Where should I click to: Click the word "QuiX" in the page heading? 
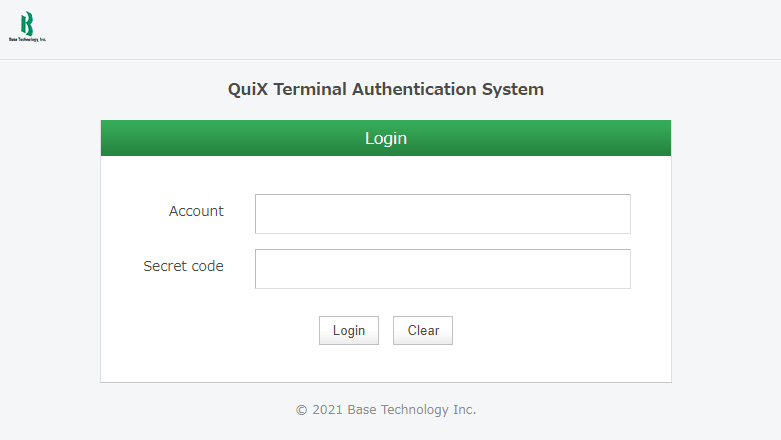(x=247, y=89)
